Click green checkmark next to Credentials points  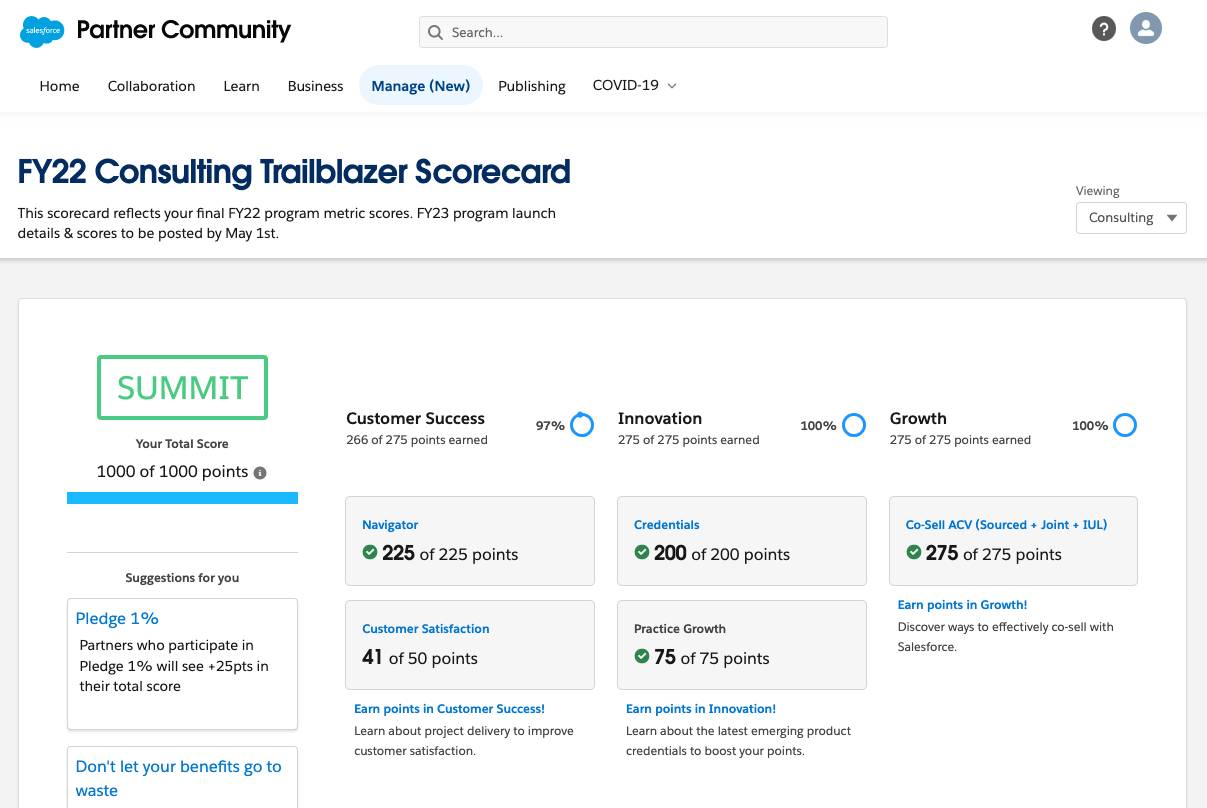(642, 552)
